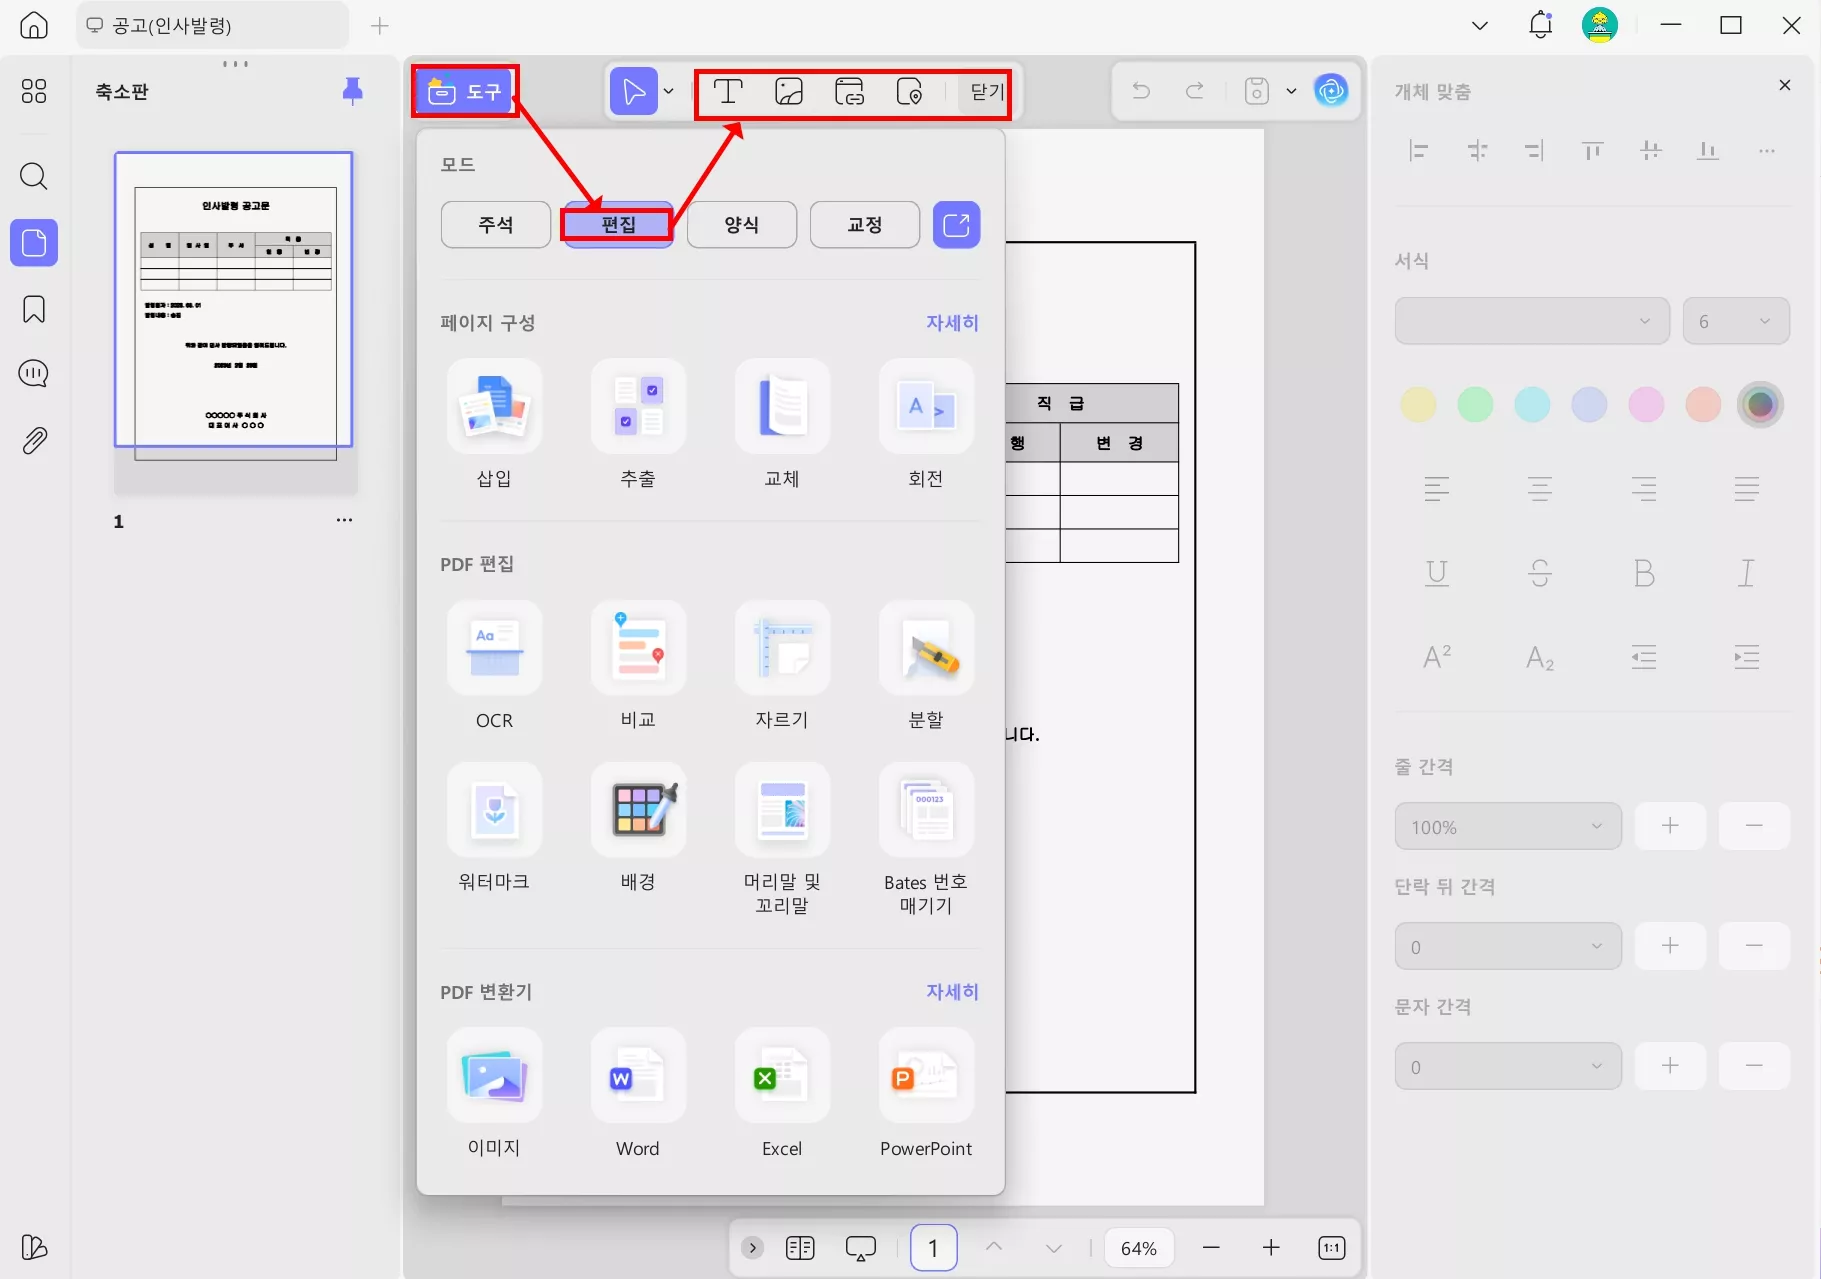Click the page number 1 field

[933, 1248]
